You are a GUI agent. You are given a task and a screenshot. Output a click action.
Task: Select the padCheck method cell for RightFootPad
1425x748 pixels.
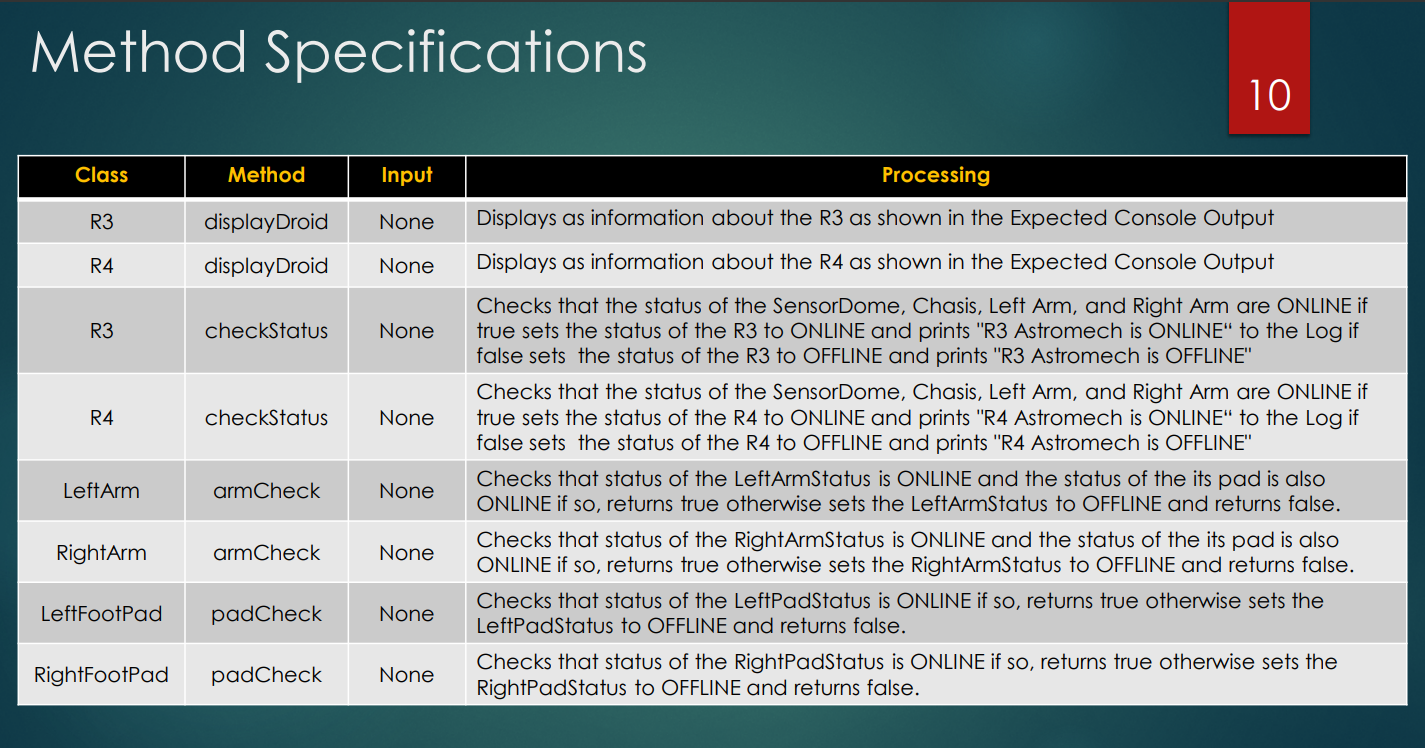[x=265, y=674]
